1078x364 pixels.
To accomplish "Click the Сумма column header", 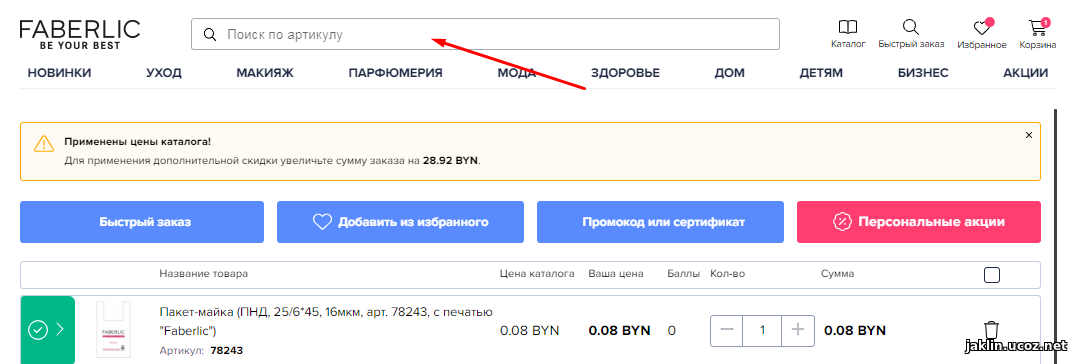I will click(837, 274).
